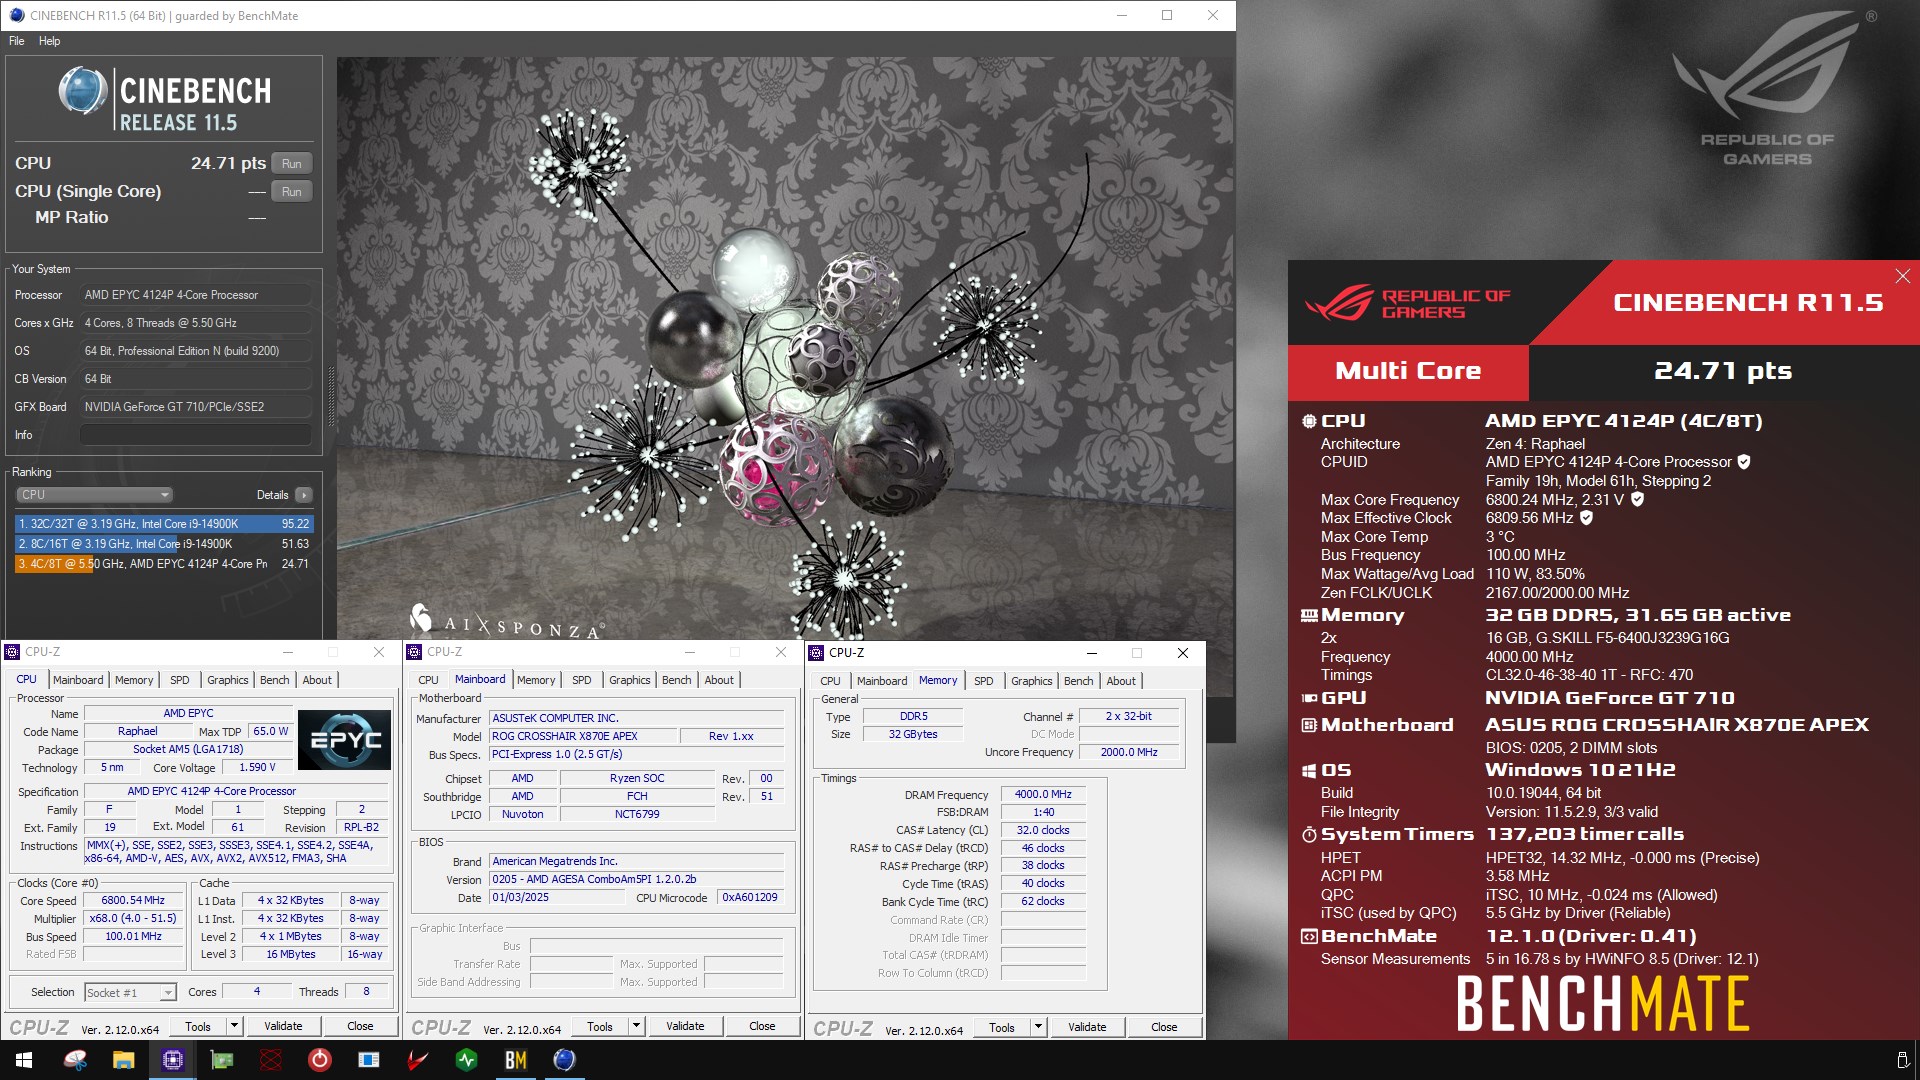Click the Motherboard icon in BenchMate panel
This screenshot has height=1080, width=1920.
1309,725
